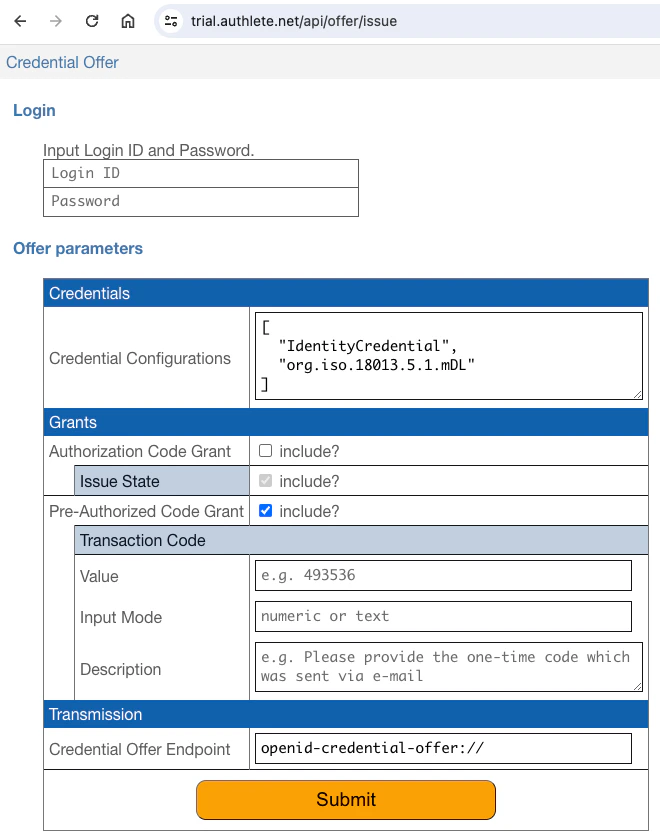Navigate back to the previous page
Screen dimensions: 660x840
click(x=20, y=19)
